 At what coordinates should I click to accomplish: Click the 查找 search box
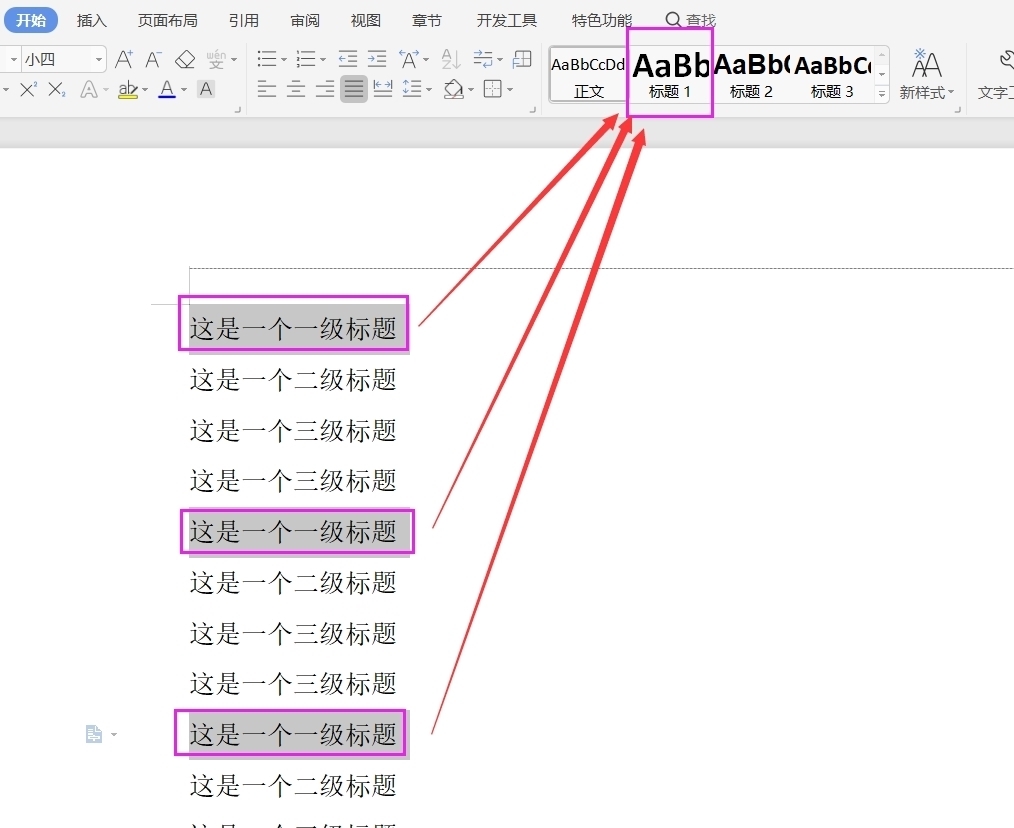[691, 20]
